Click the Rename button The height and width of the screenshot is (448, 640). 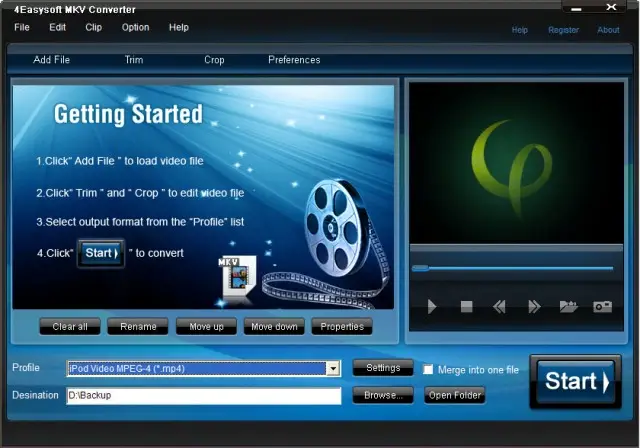click(138, 326)
